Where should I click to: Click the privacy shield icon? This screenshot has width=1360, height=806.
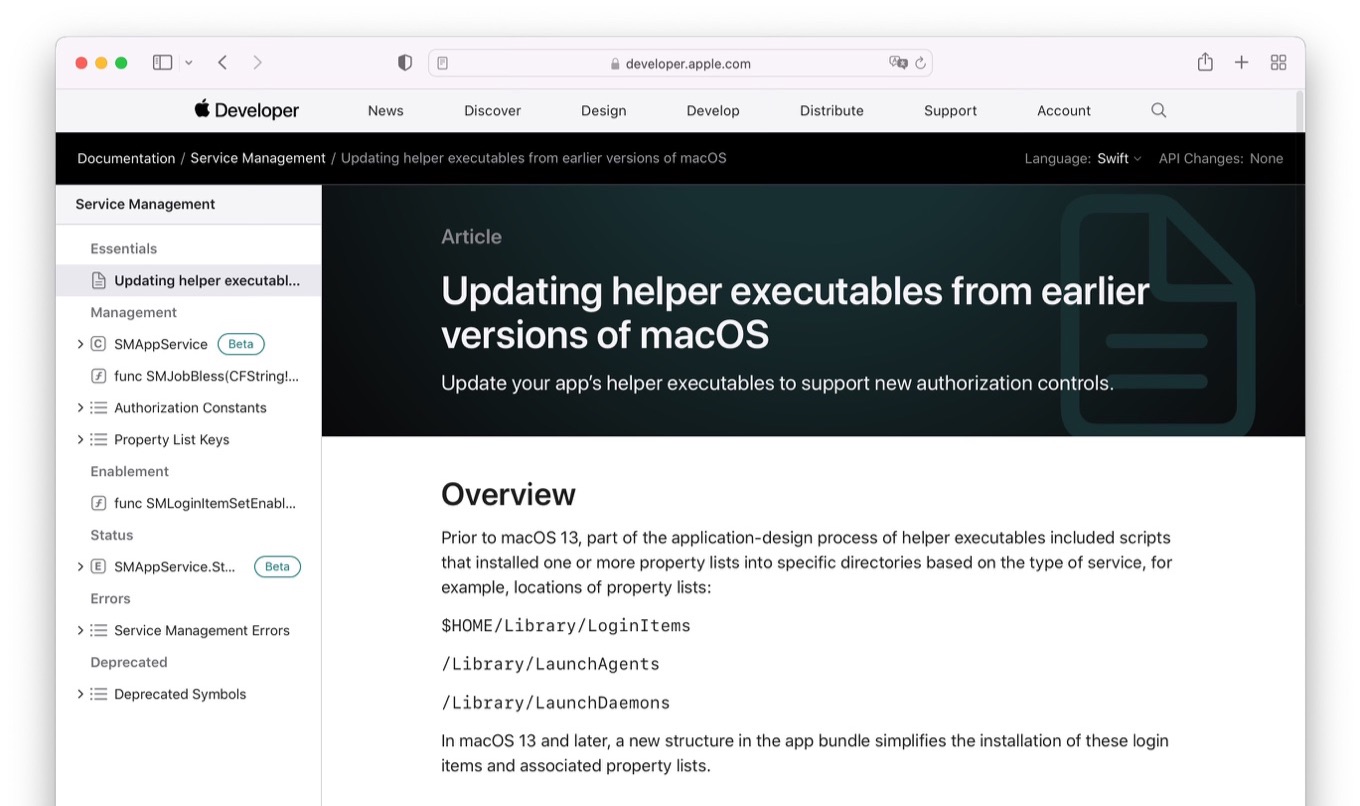405,63
